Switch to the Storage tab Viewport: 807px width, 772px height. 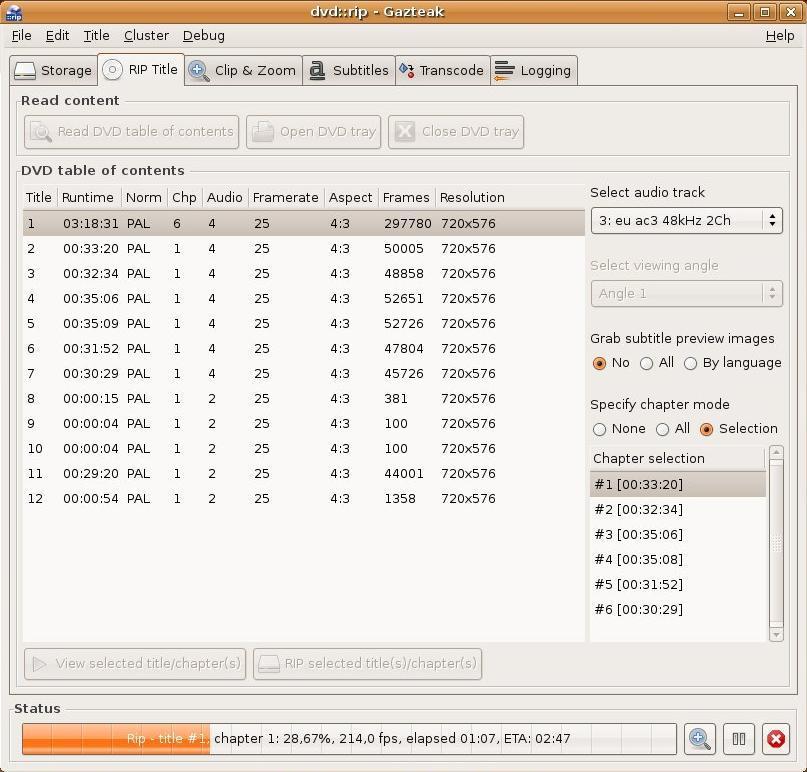point(53,71)
